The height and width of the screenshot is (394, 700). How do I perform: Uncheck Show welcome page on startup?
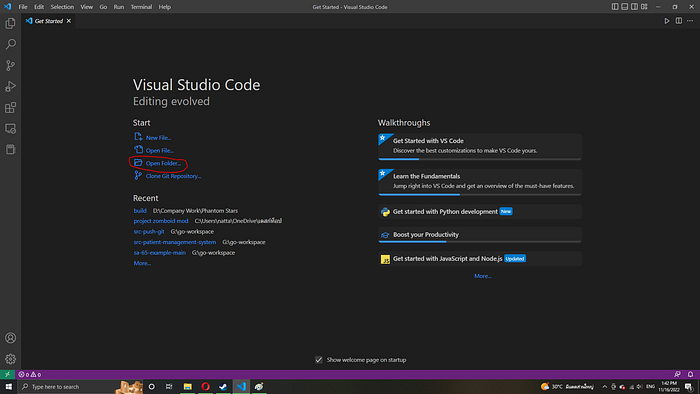click(x=319, y=360)
